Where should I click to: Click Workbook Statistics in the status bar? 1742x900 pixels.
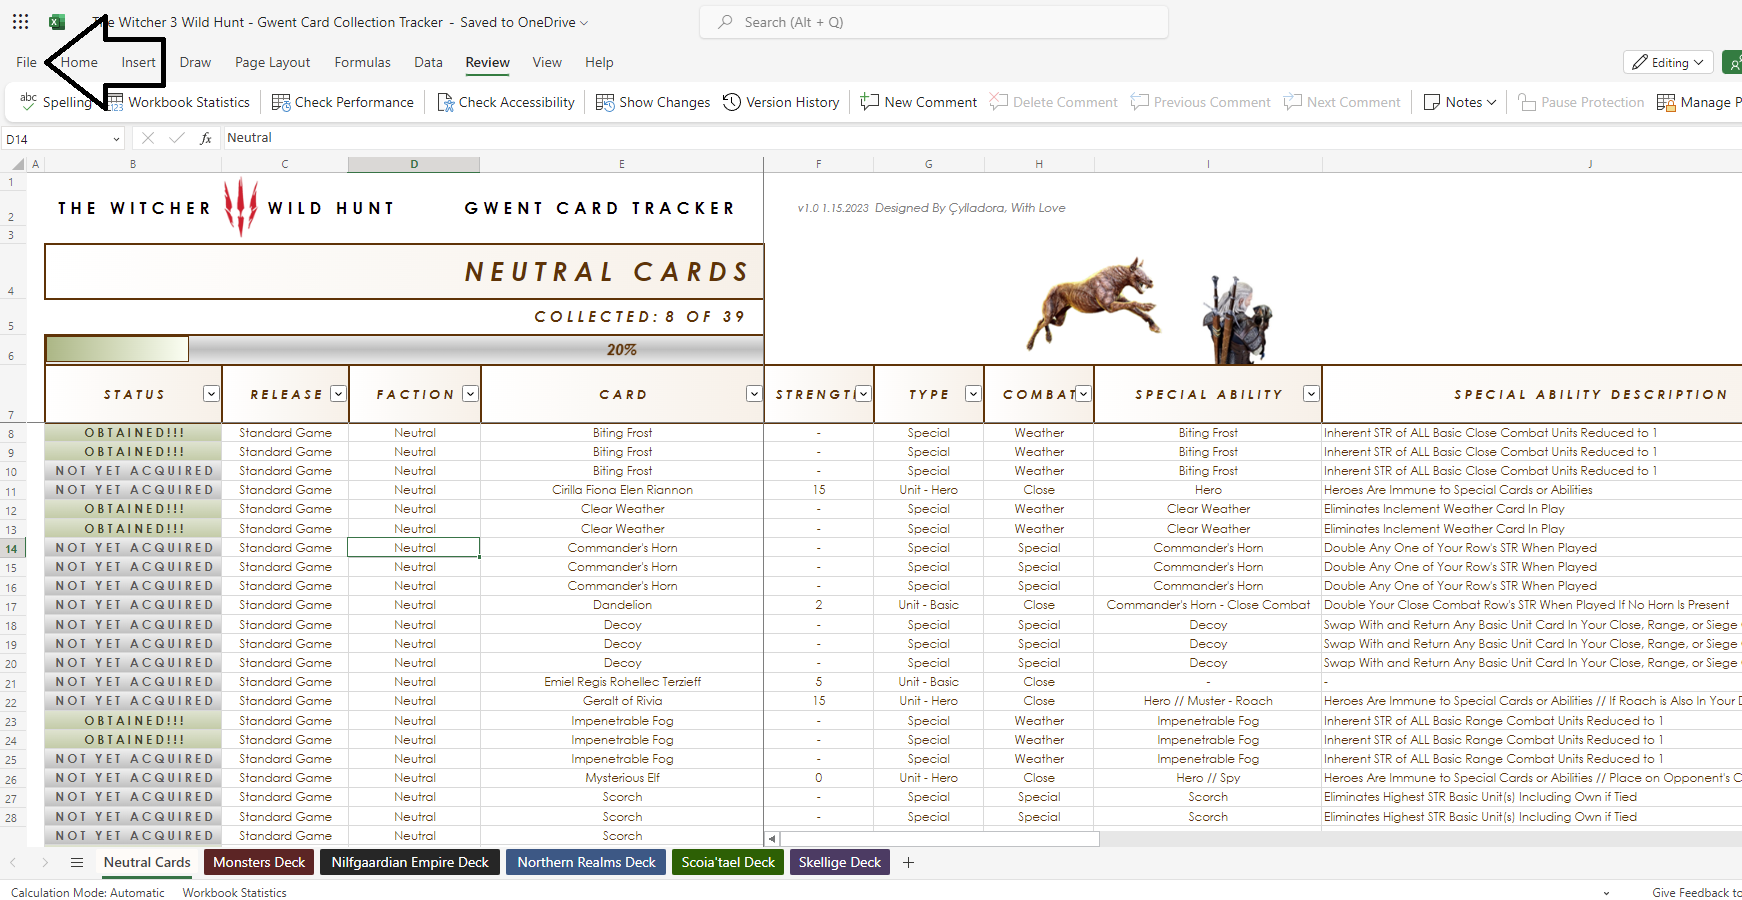click(234, 893)
